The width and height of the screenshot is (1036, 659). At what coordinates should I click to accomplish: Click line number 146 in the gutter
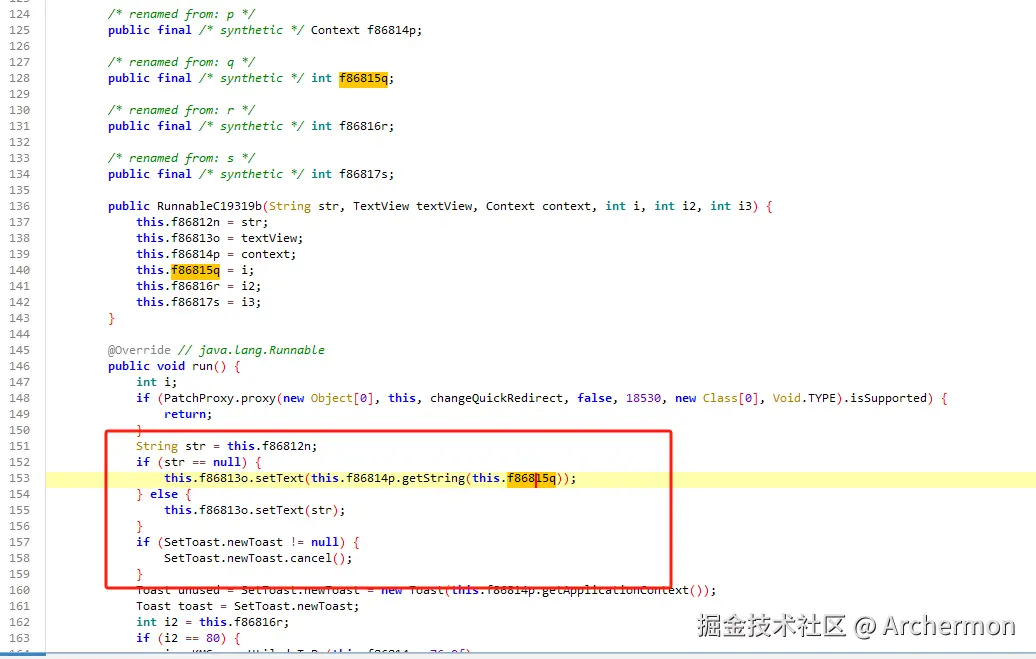[x=19, y=366]
